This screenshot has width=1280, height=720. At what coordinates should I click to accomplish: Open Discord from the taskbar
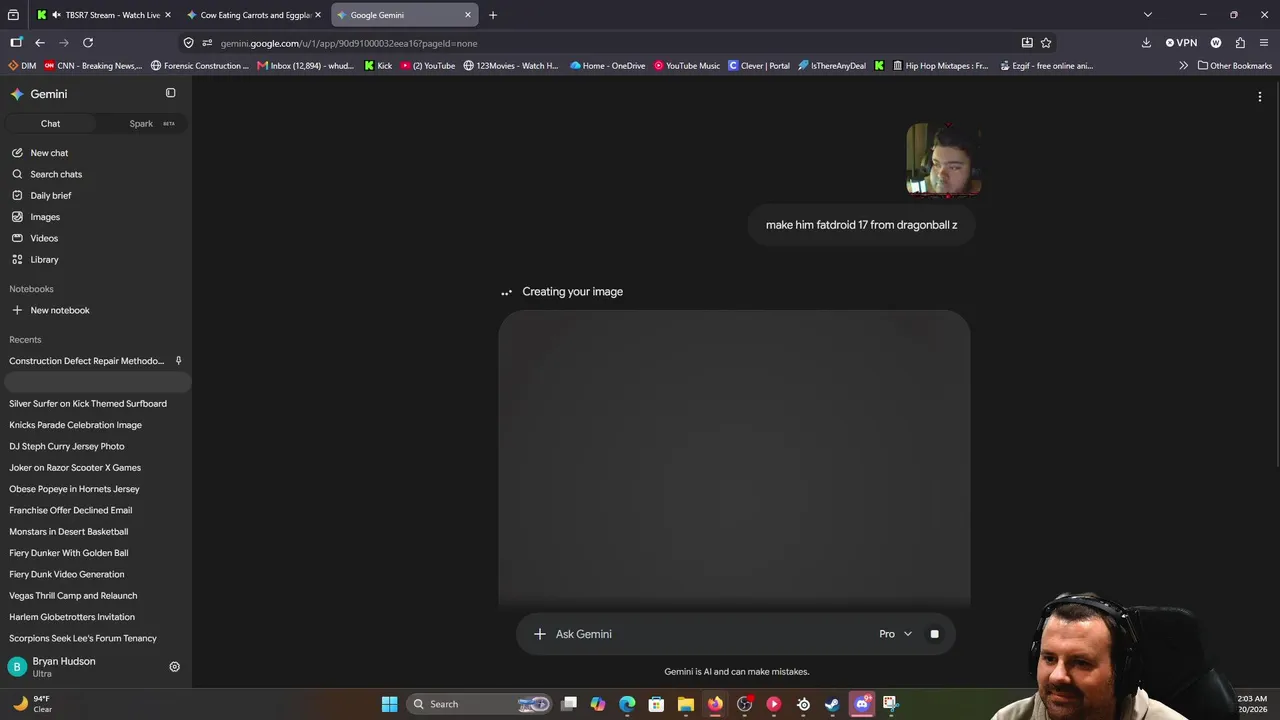(862, 704)
